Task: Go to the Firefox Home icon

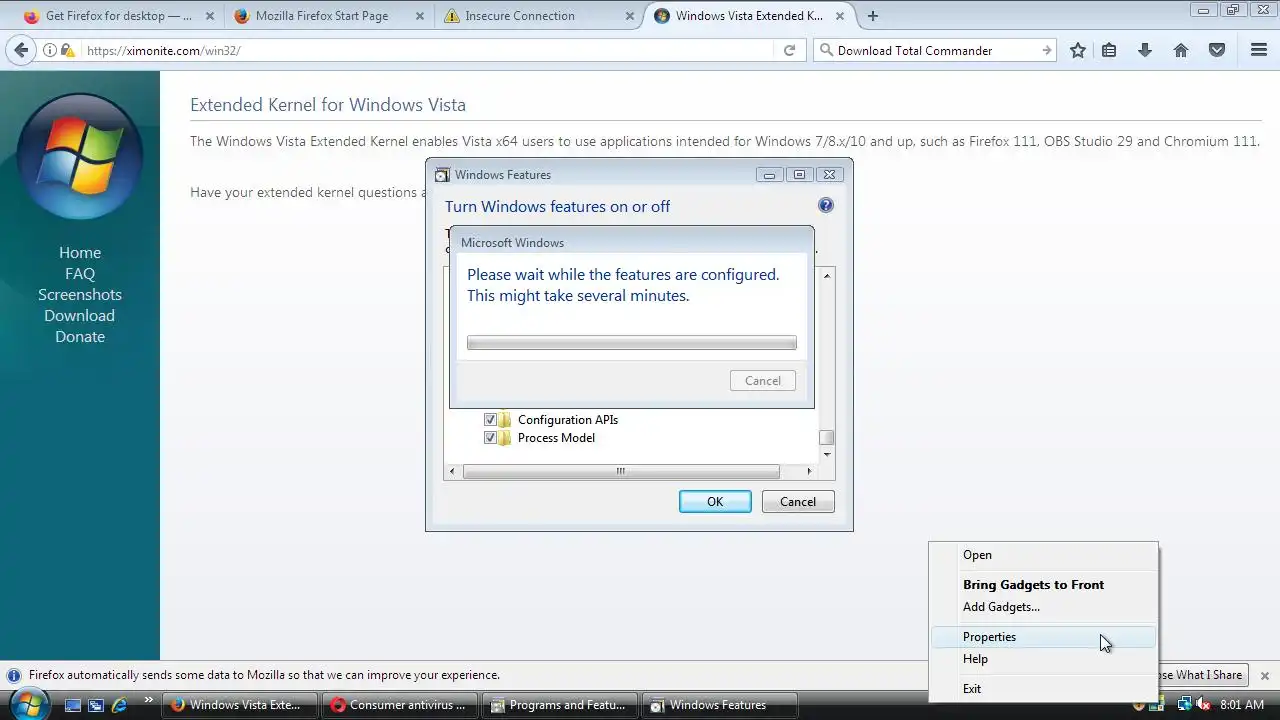Action: (1181, 50)
